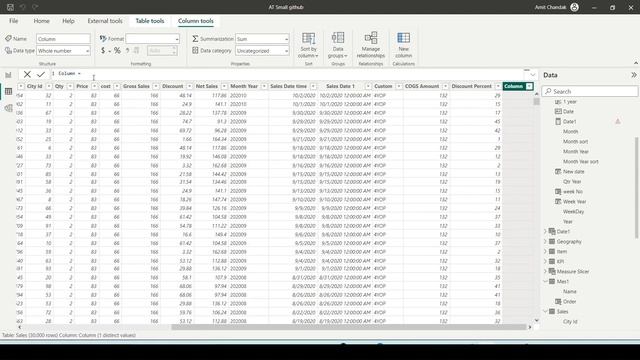Open Sort by column tool

click(x=308, y=45)
